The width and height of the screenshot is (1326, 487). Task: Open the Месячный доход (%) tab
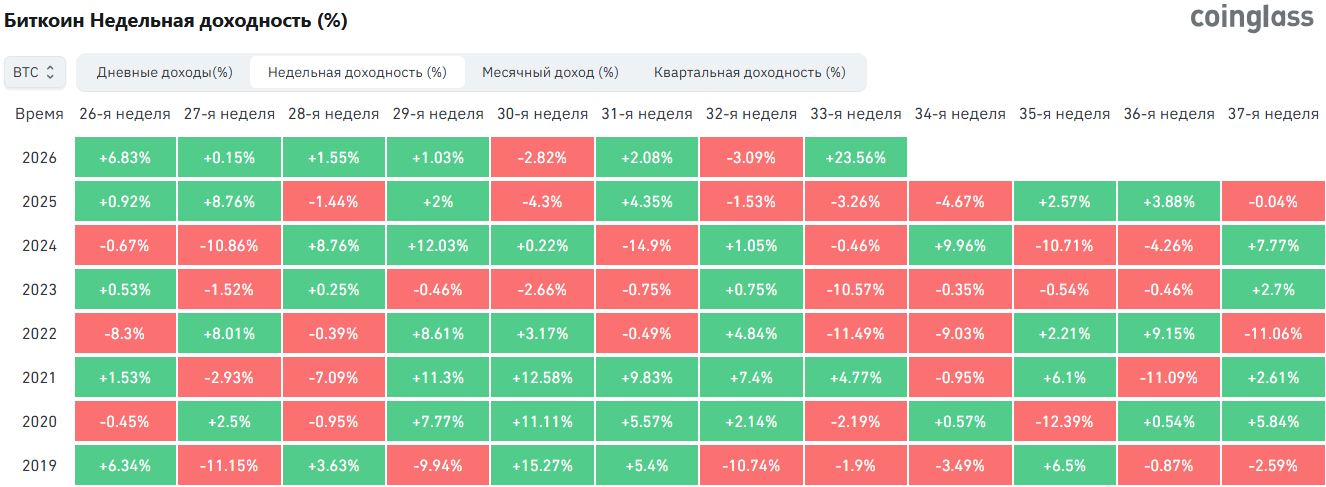point(550,72)
